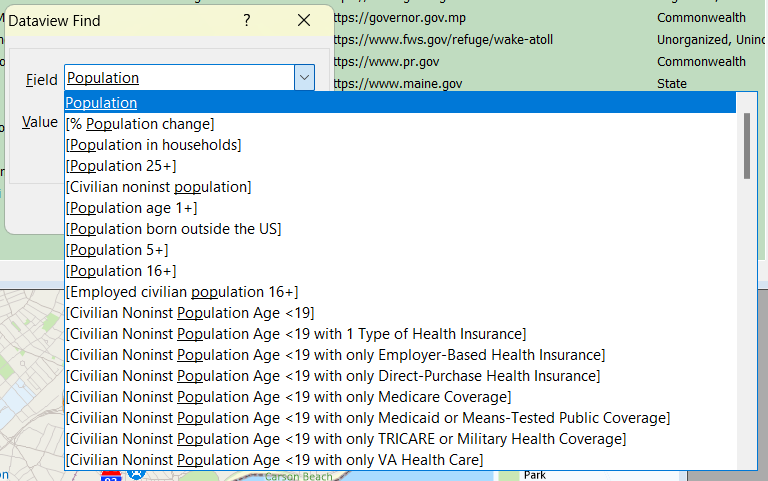Screen dimensions: 768x481
Task: Pick the [Population 25+] entry
Action: tap(120, 166)
